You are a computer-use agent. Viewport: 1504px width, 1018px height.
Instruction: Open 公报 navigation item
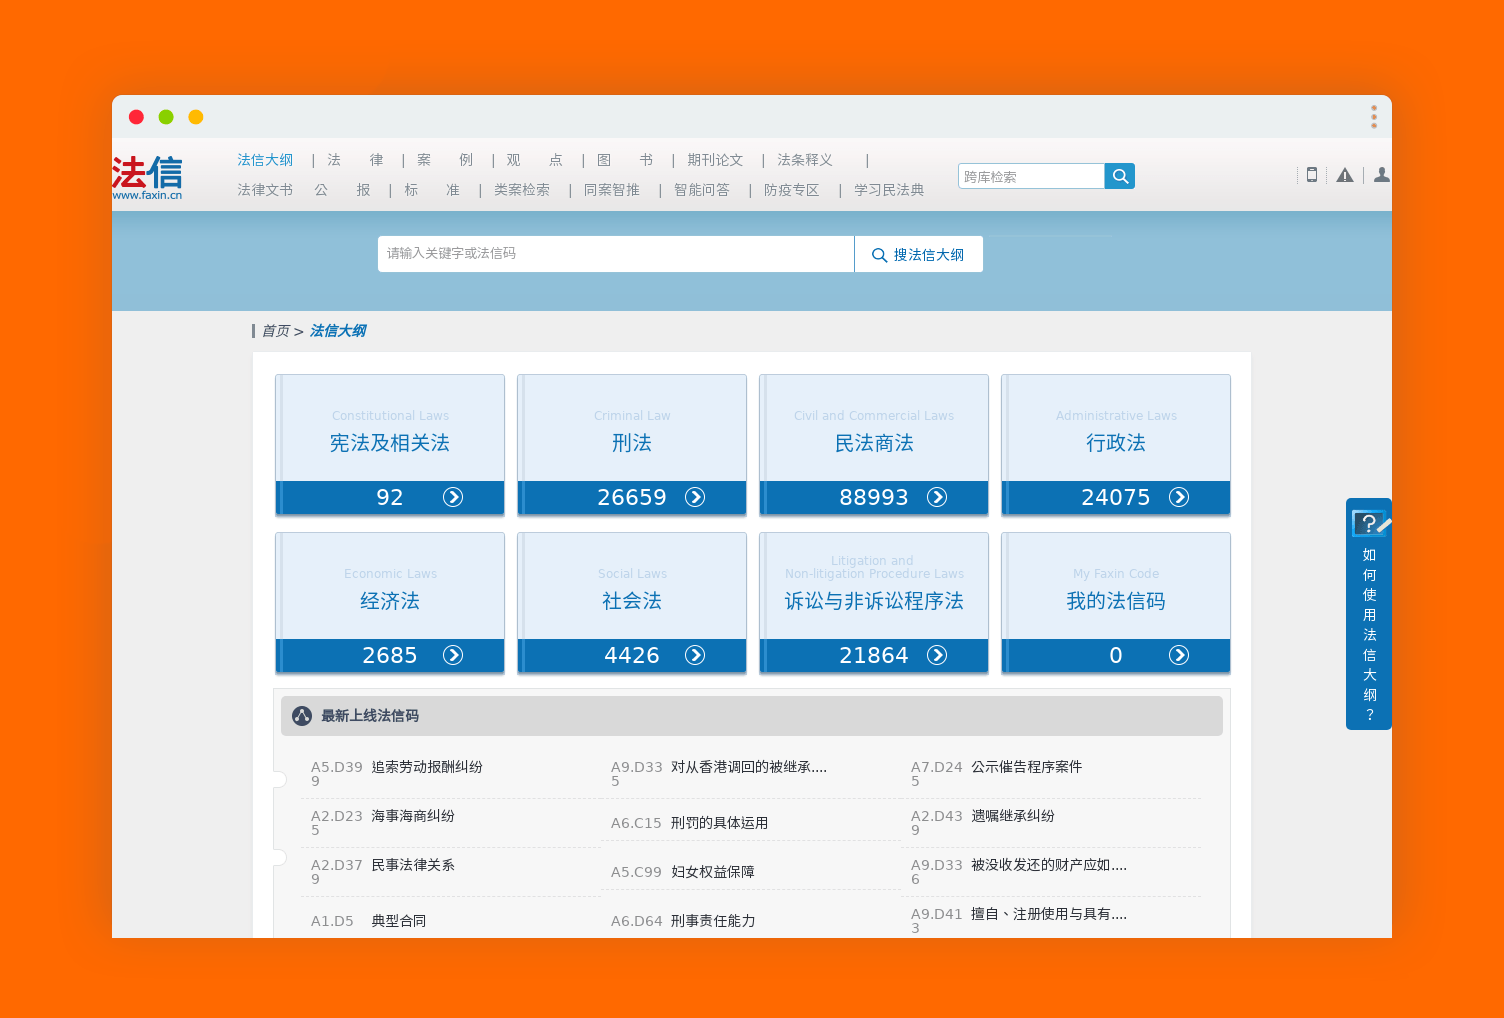coord(342,190)
